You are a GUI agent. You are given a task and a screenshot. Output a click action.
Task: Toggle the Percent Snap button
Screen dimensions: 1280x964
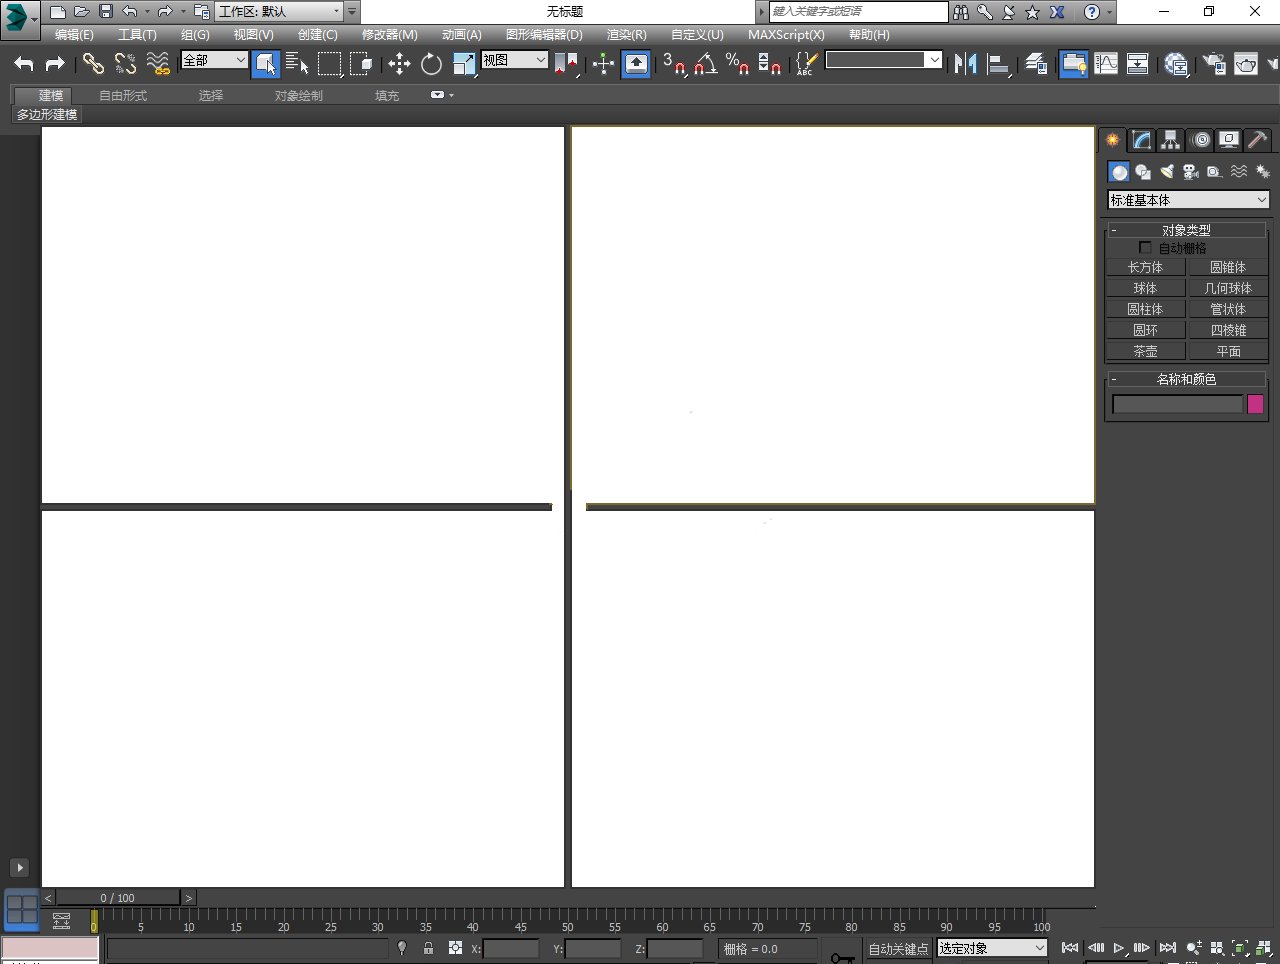tap(738, 64)
